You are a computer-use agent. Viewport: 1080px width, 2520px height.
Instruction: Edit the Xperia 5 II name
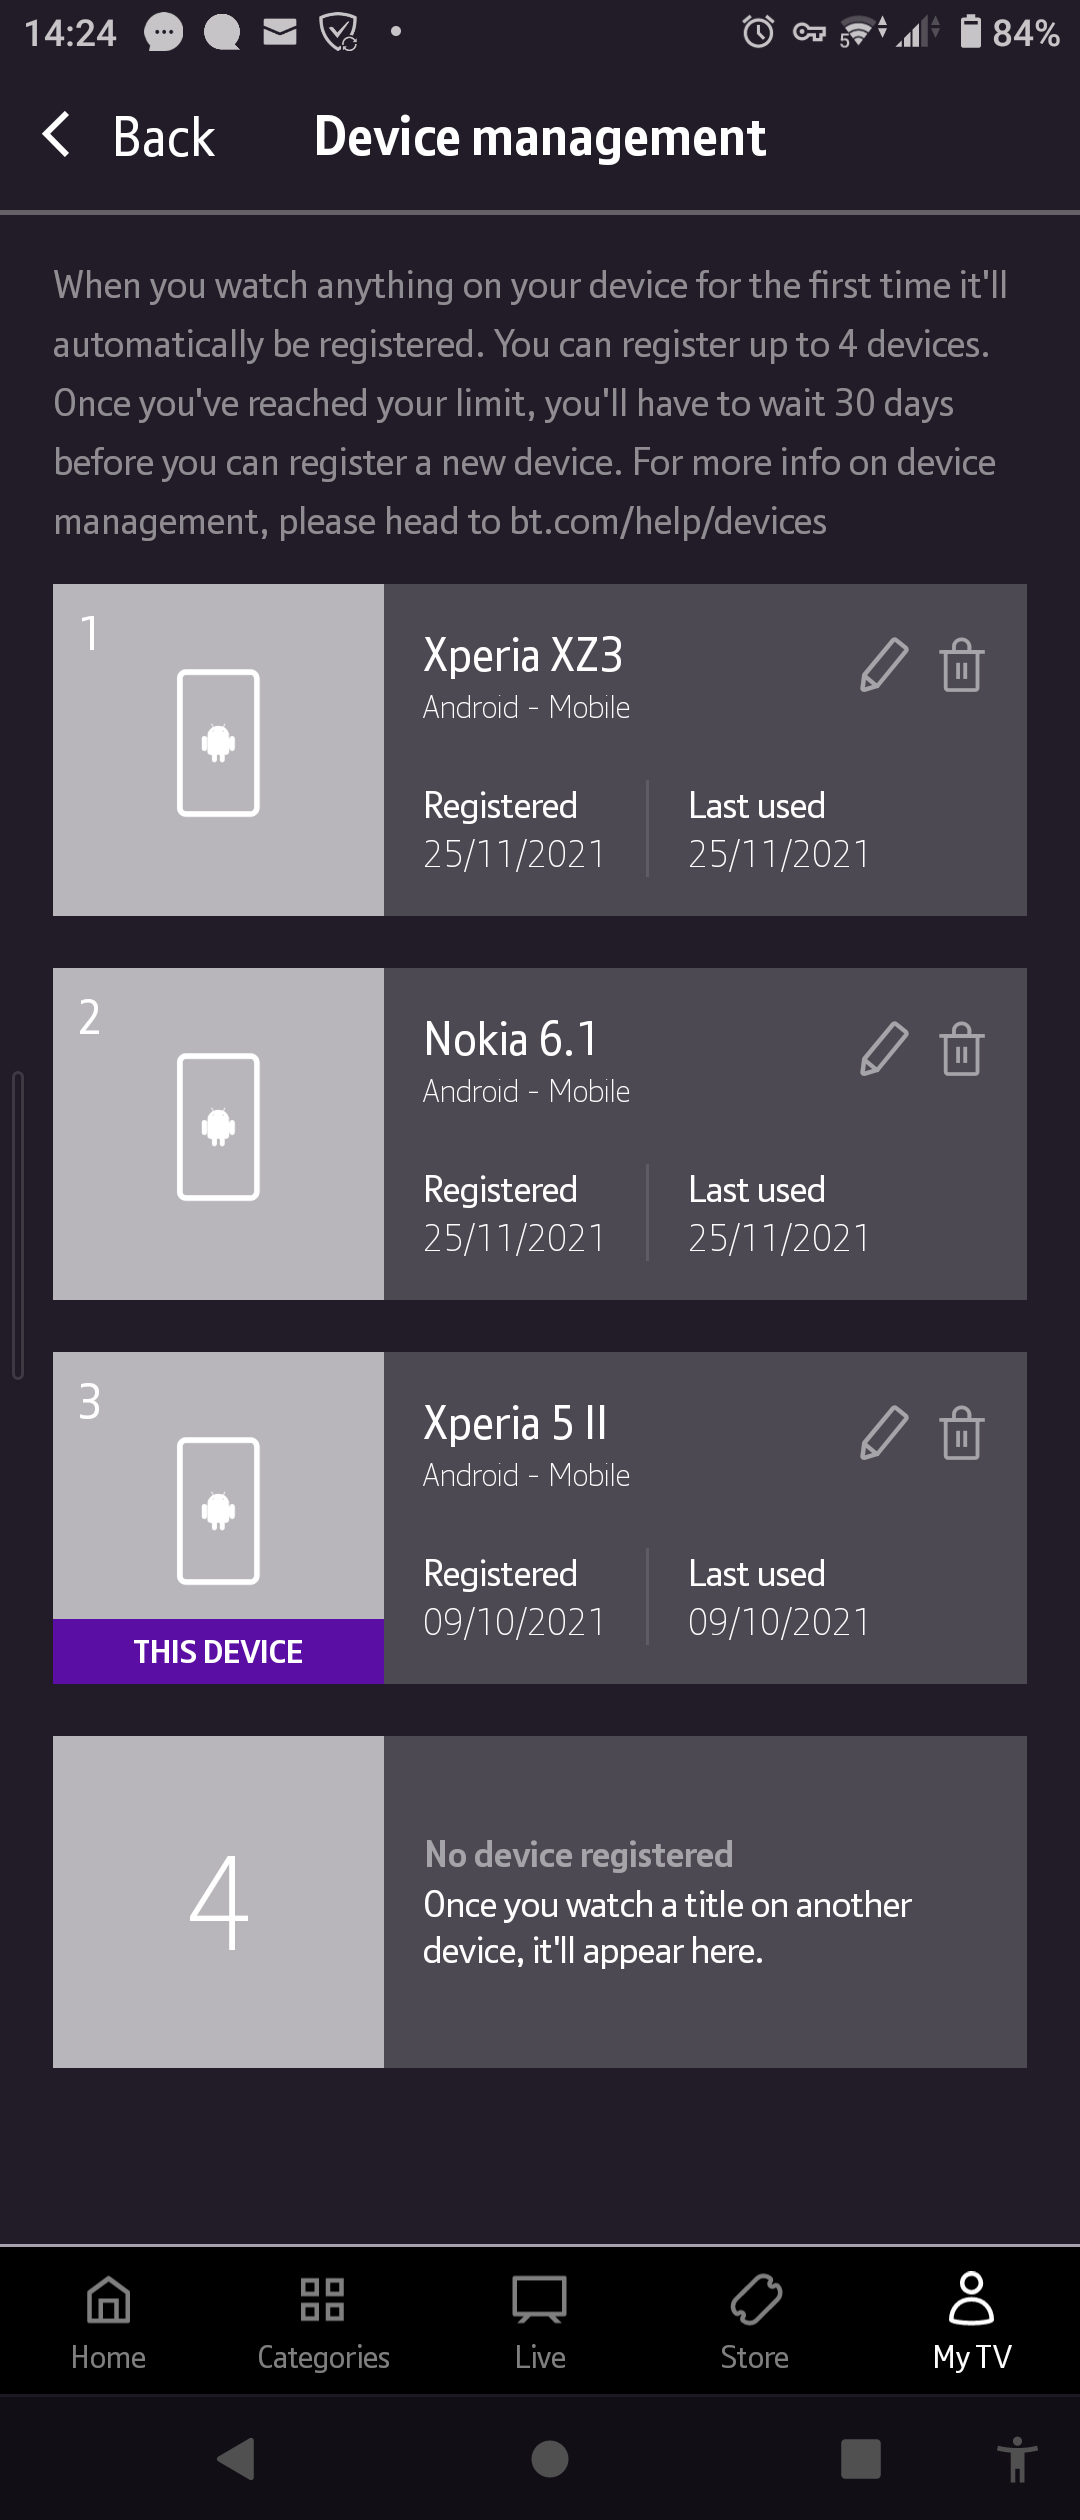pyautogui.click(x=884, y=1433)
